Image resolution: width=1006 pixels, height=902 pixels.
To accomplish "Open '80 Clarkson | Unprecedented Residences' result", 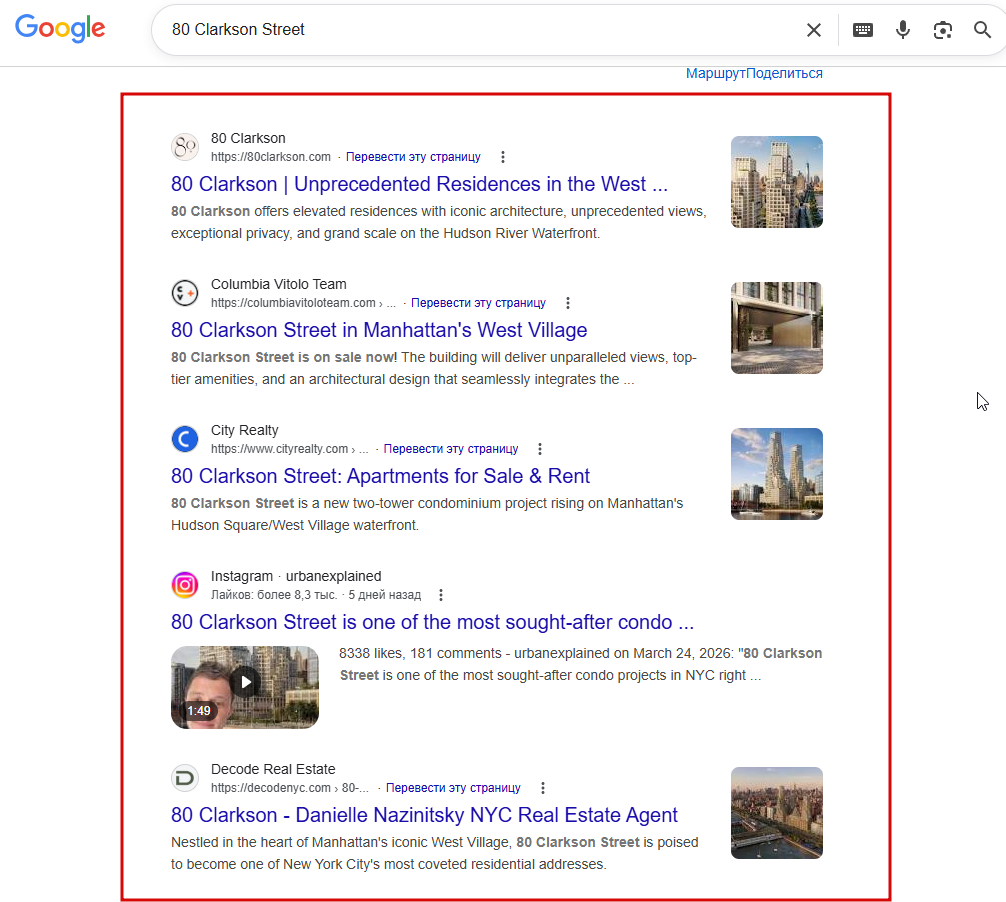I will (419, 185).
